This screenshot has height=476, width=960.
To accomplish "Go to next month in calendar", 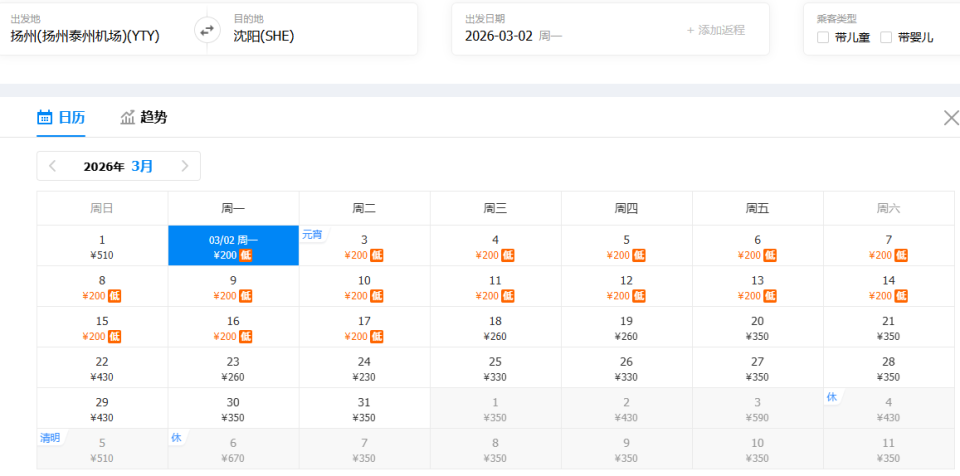I will pyautogui.click(x=185, y=166).
